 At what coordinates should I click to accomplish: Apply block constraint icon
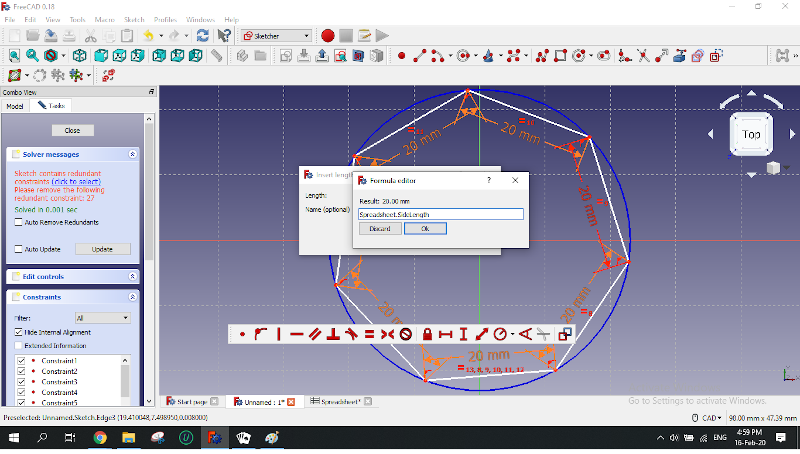coord(406,334)
